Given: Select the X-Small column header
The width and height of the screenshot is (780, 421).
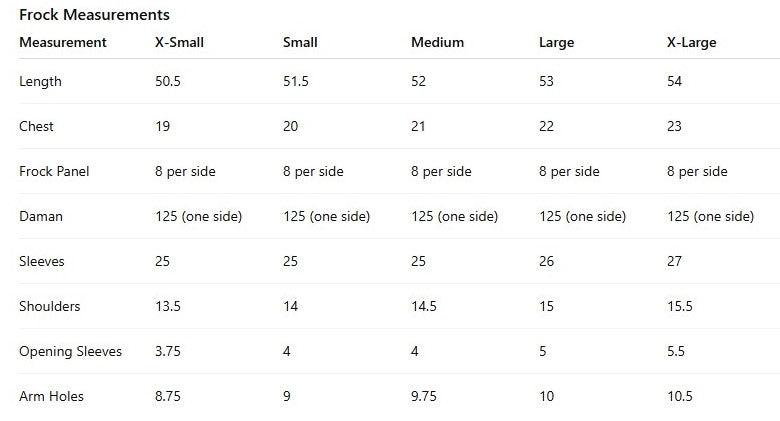Looking at the screenshot, I should (x=182, y=43).
